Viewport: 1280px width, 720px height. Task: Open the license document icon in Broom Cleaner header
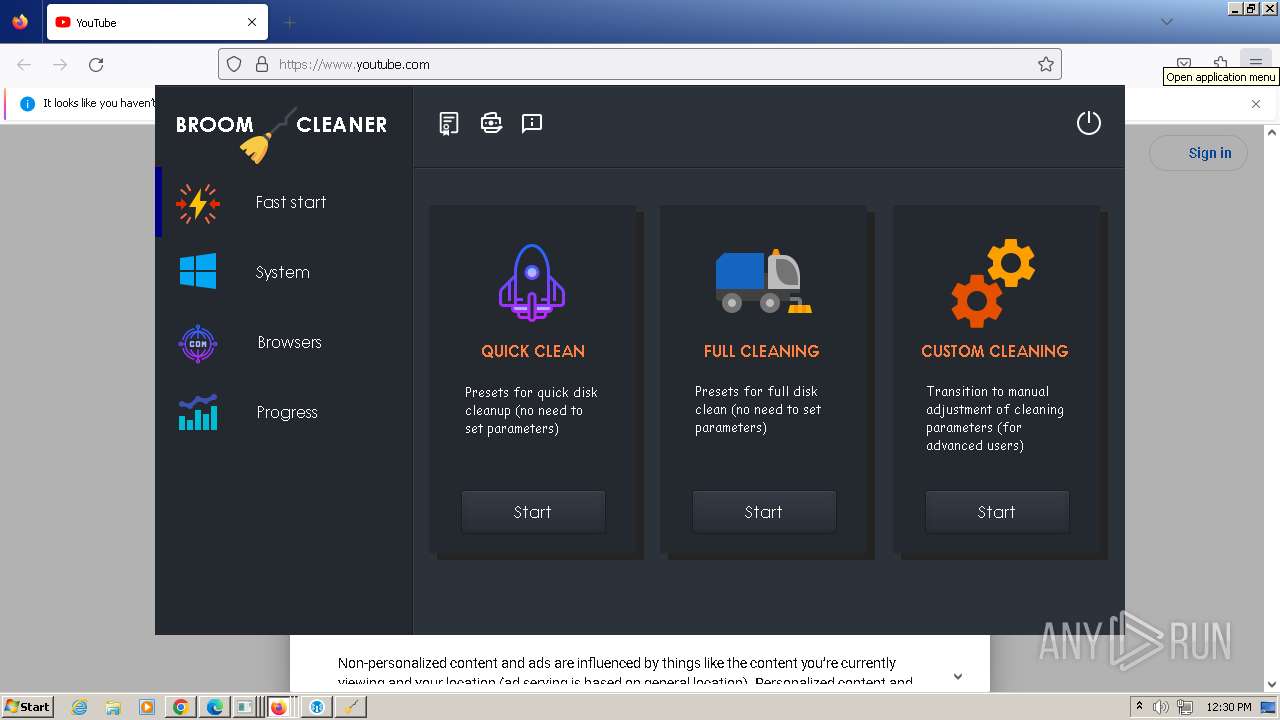(449, 123)
